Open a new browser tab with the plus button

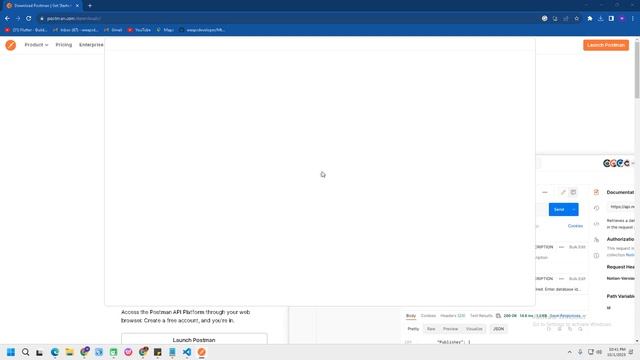90,6
